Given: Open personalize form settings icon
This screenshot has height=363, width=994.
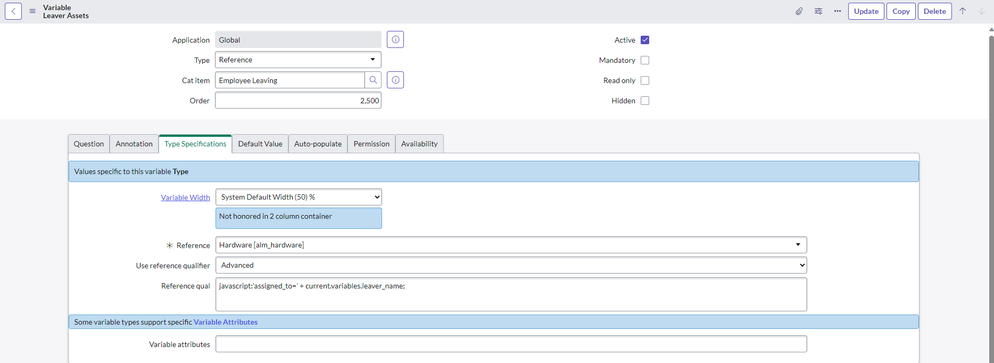Looking at the screenshot, I should (818, 11).
